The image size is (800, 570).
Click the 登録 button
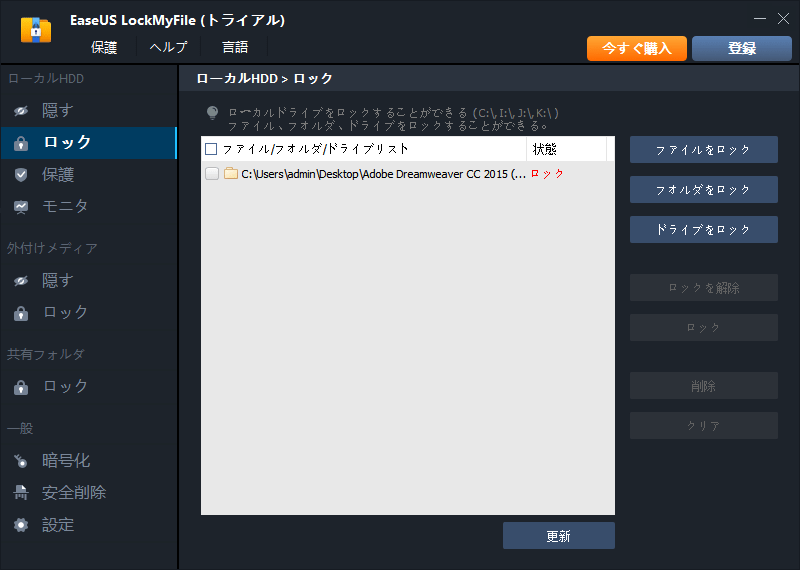742,48
